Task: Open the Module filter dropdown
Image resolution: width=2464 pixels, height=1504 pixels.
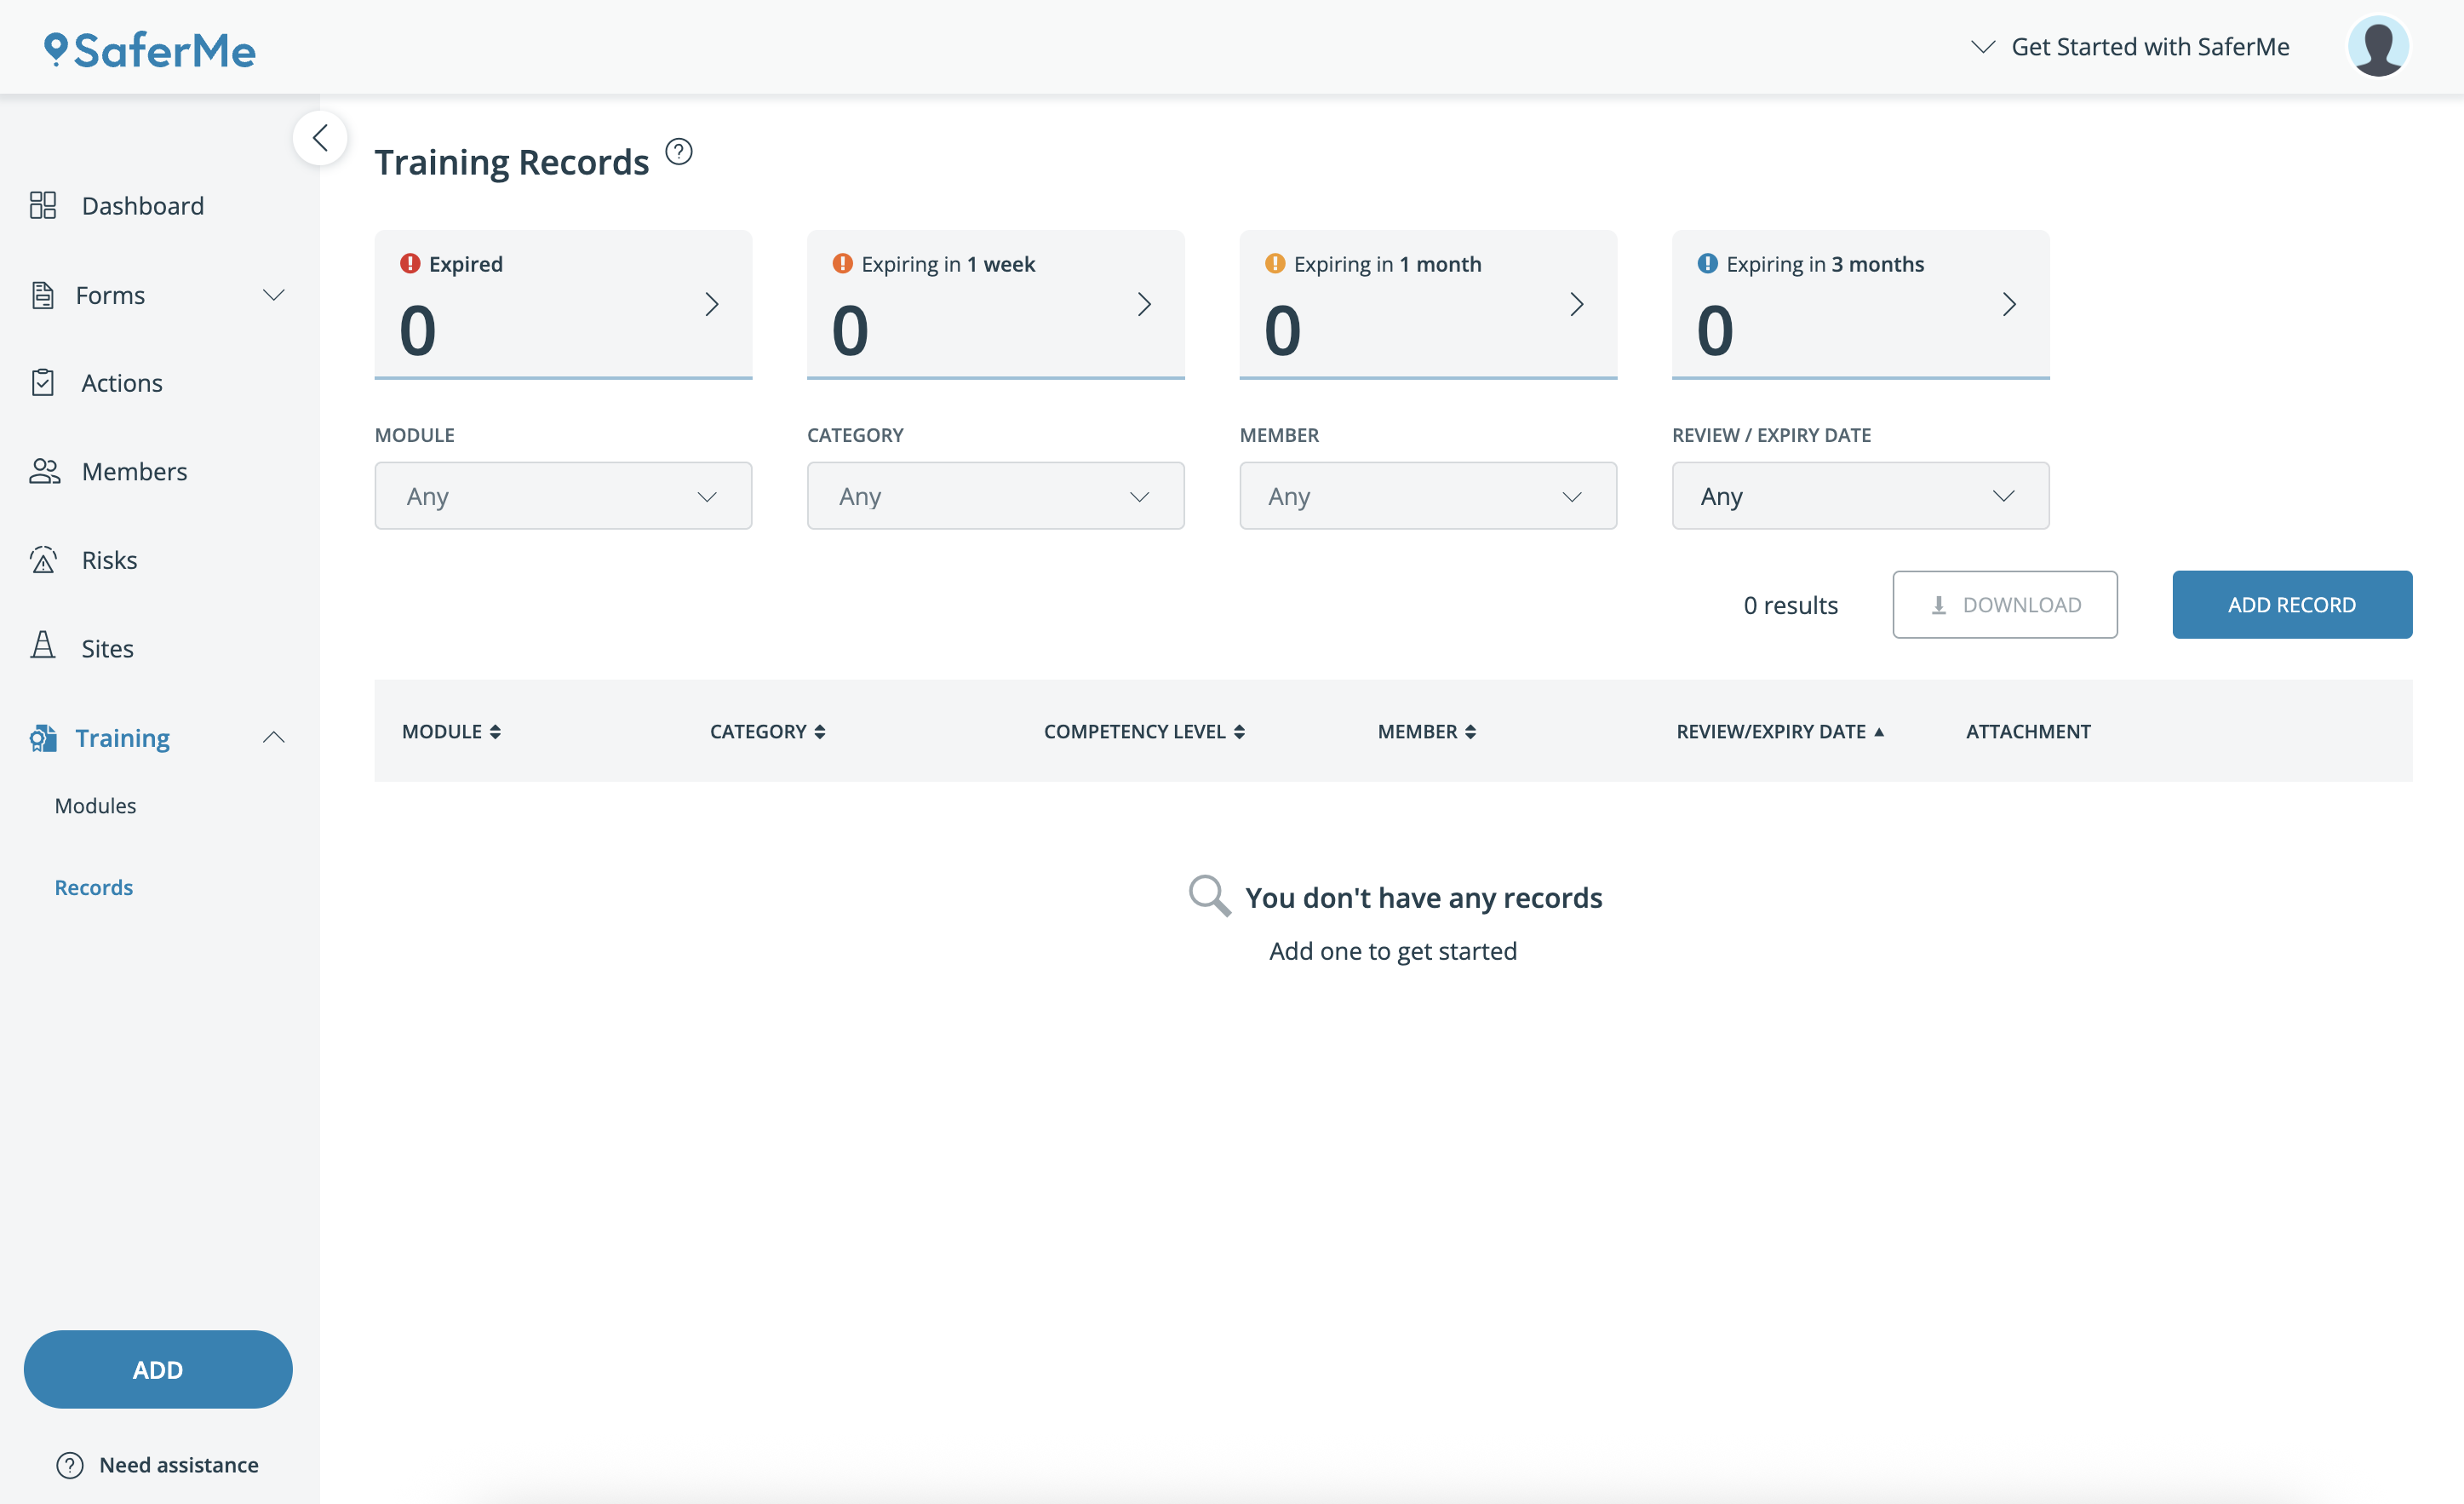Action: click(563, 496)
